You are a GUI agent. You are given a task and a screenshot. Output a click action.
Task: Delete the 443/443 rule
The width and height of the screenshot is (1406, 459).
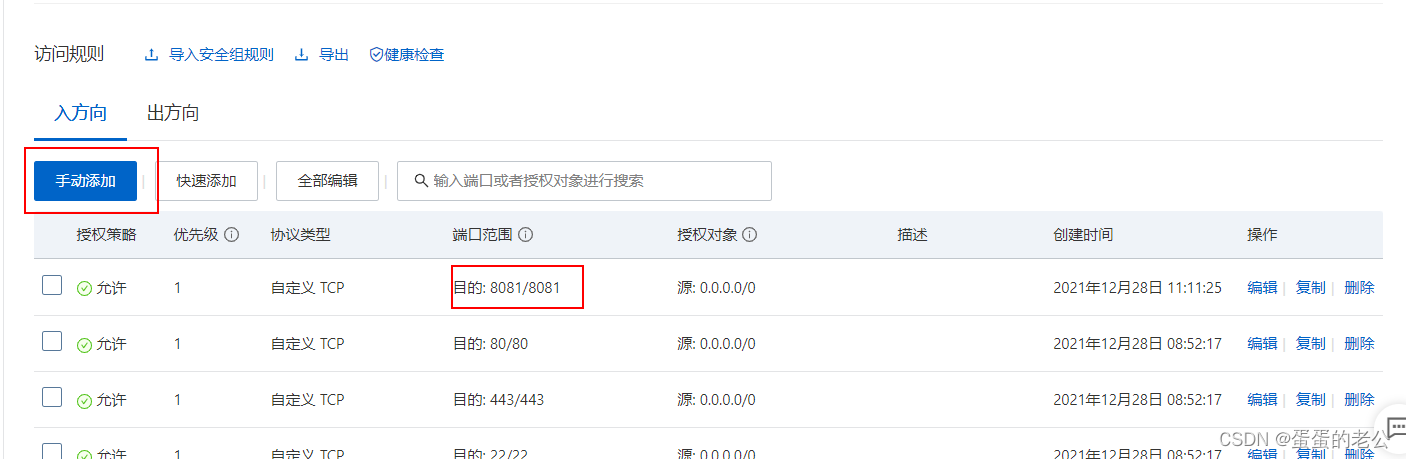(1359, 400)
